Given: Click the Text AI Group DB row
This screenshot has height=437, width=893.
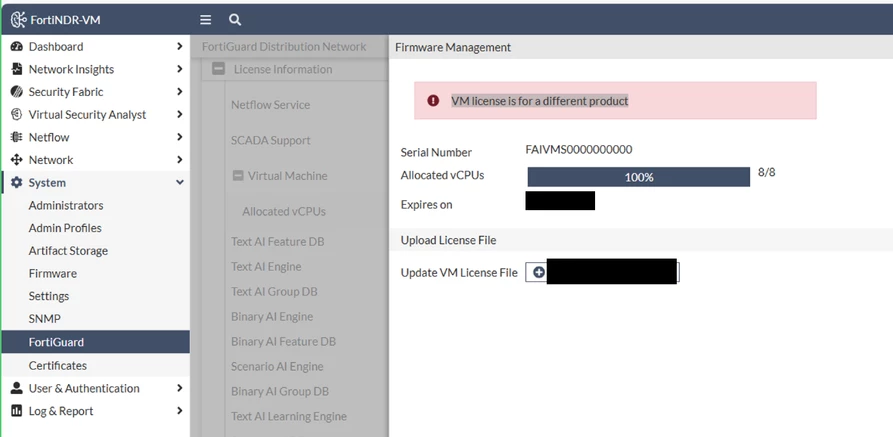Looking at the screenshot, I should click(274, 292).
